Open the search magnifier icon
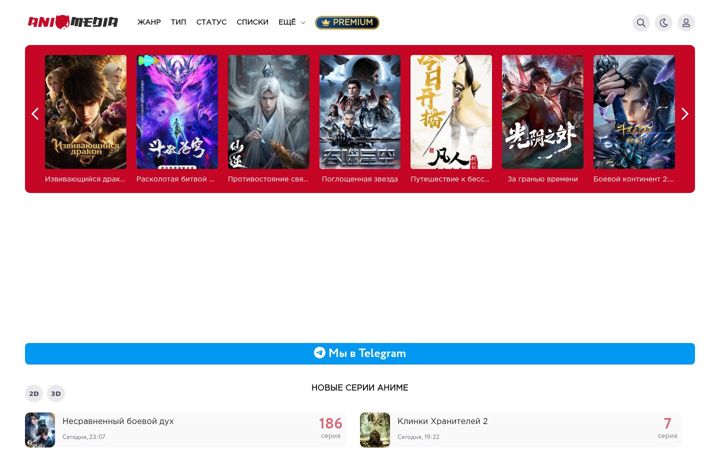The width and height of the screenshot is (720, 450). tap(641, 22)
